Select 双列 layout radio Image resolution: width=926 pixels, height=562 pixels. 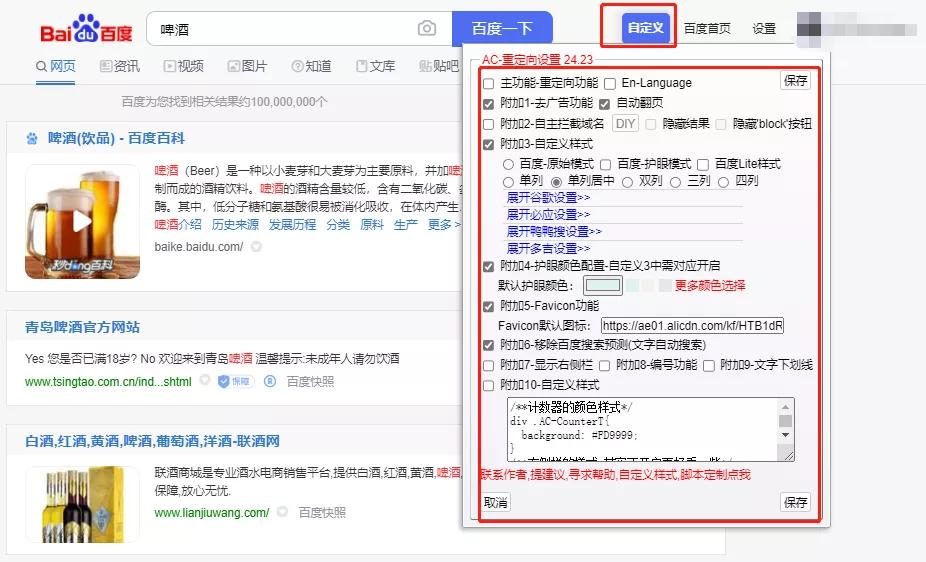click(627, 182)
